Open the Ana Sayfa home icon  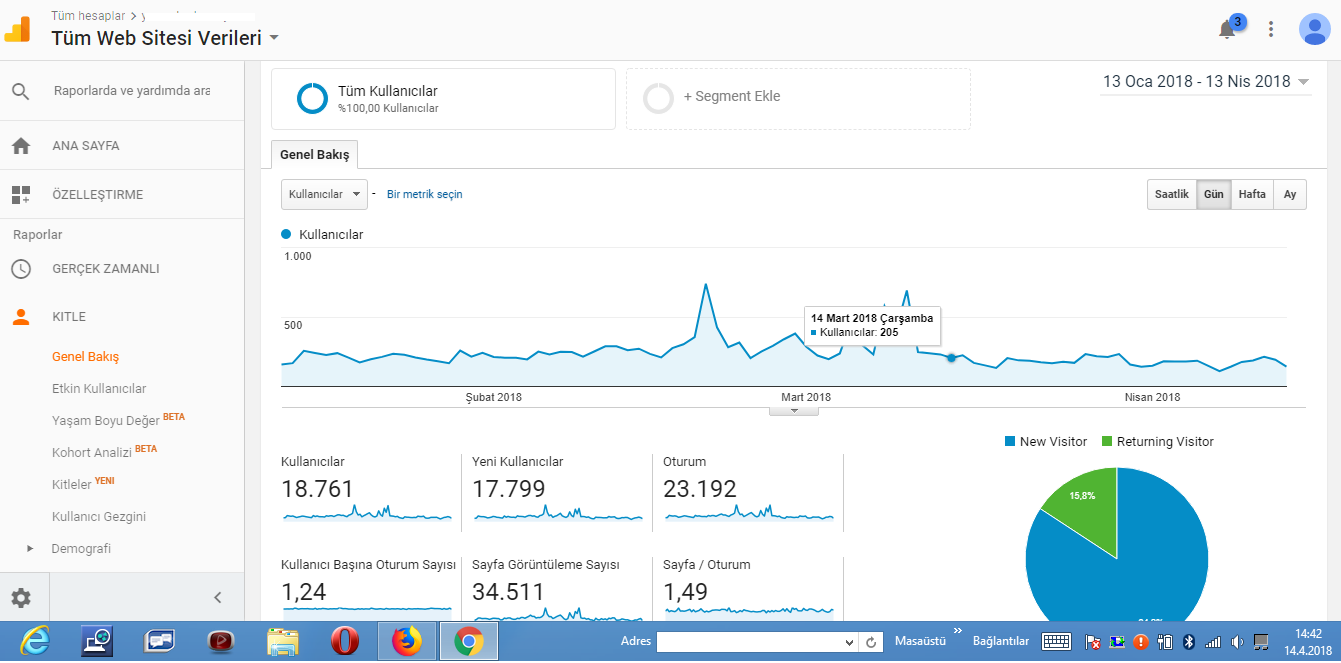point(21,146)
